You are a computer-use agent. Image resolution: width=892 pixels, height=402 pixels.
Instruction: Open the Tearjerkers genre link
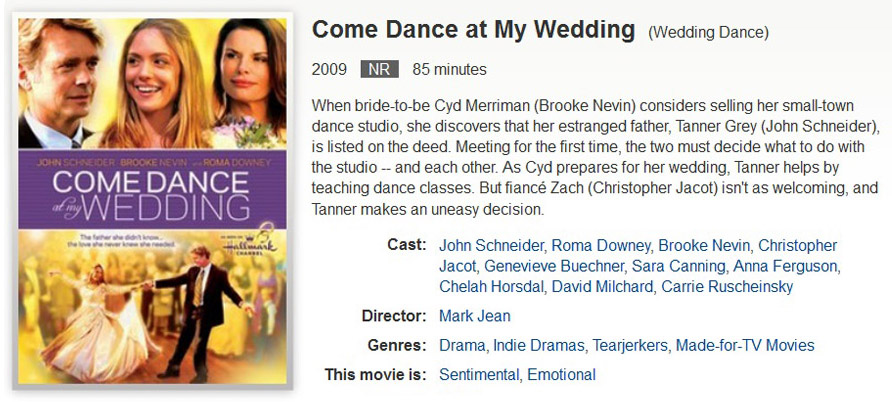(630, 346)
